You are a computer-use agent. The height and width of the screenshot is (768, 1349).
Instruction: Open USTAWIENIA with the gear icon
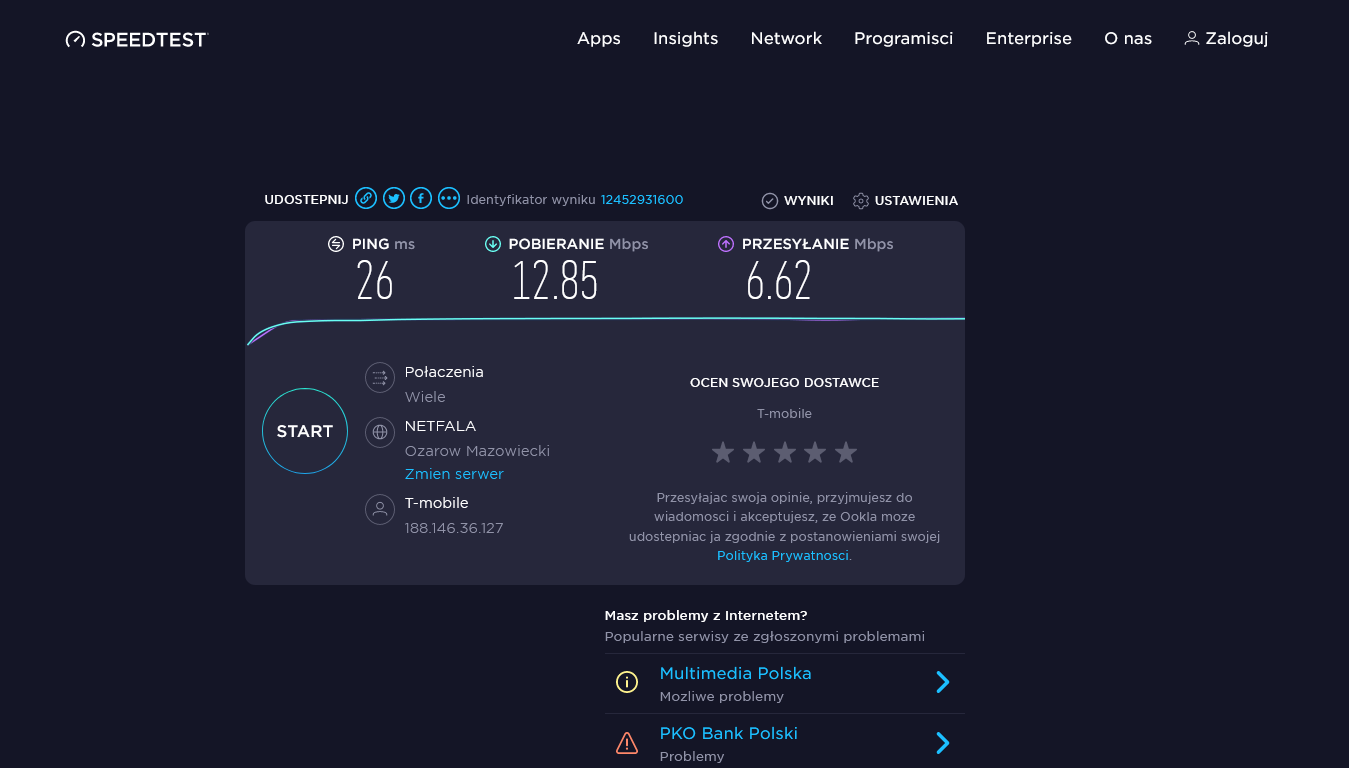point(860,200)
